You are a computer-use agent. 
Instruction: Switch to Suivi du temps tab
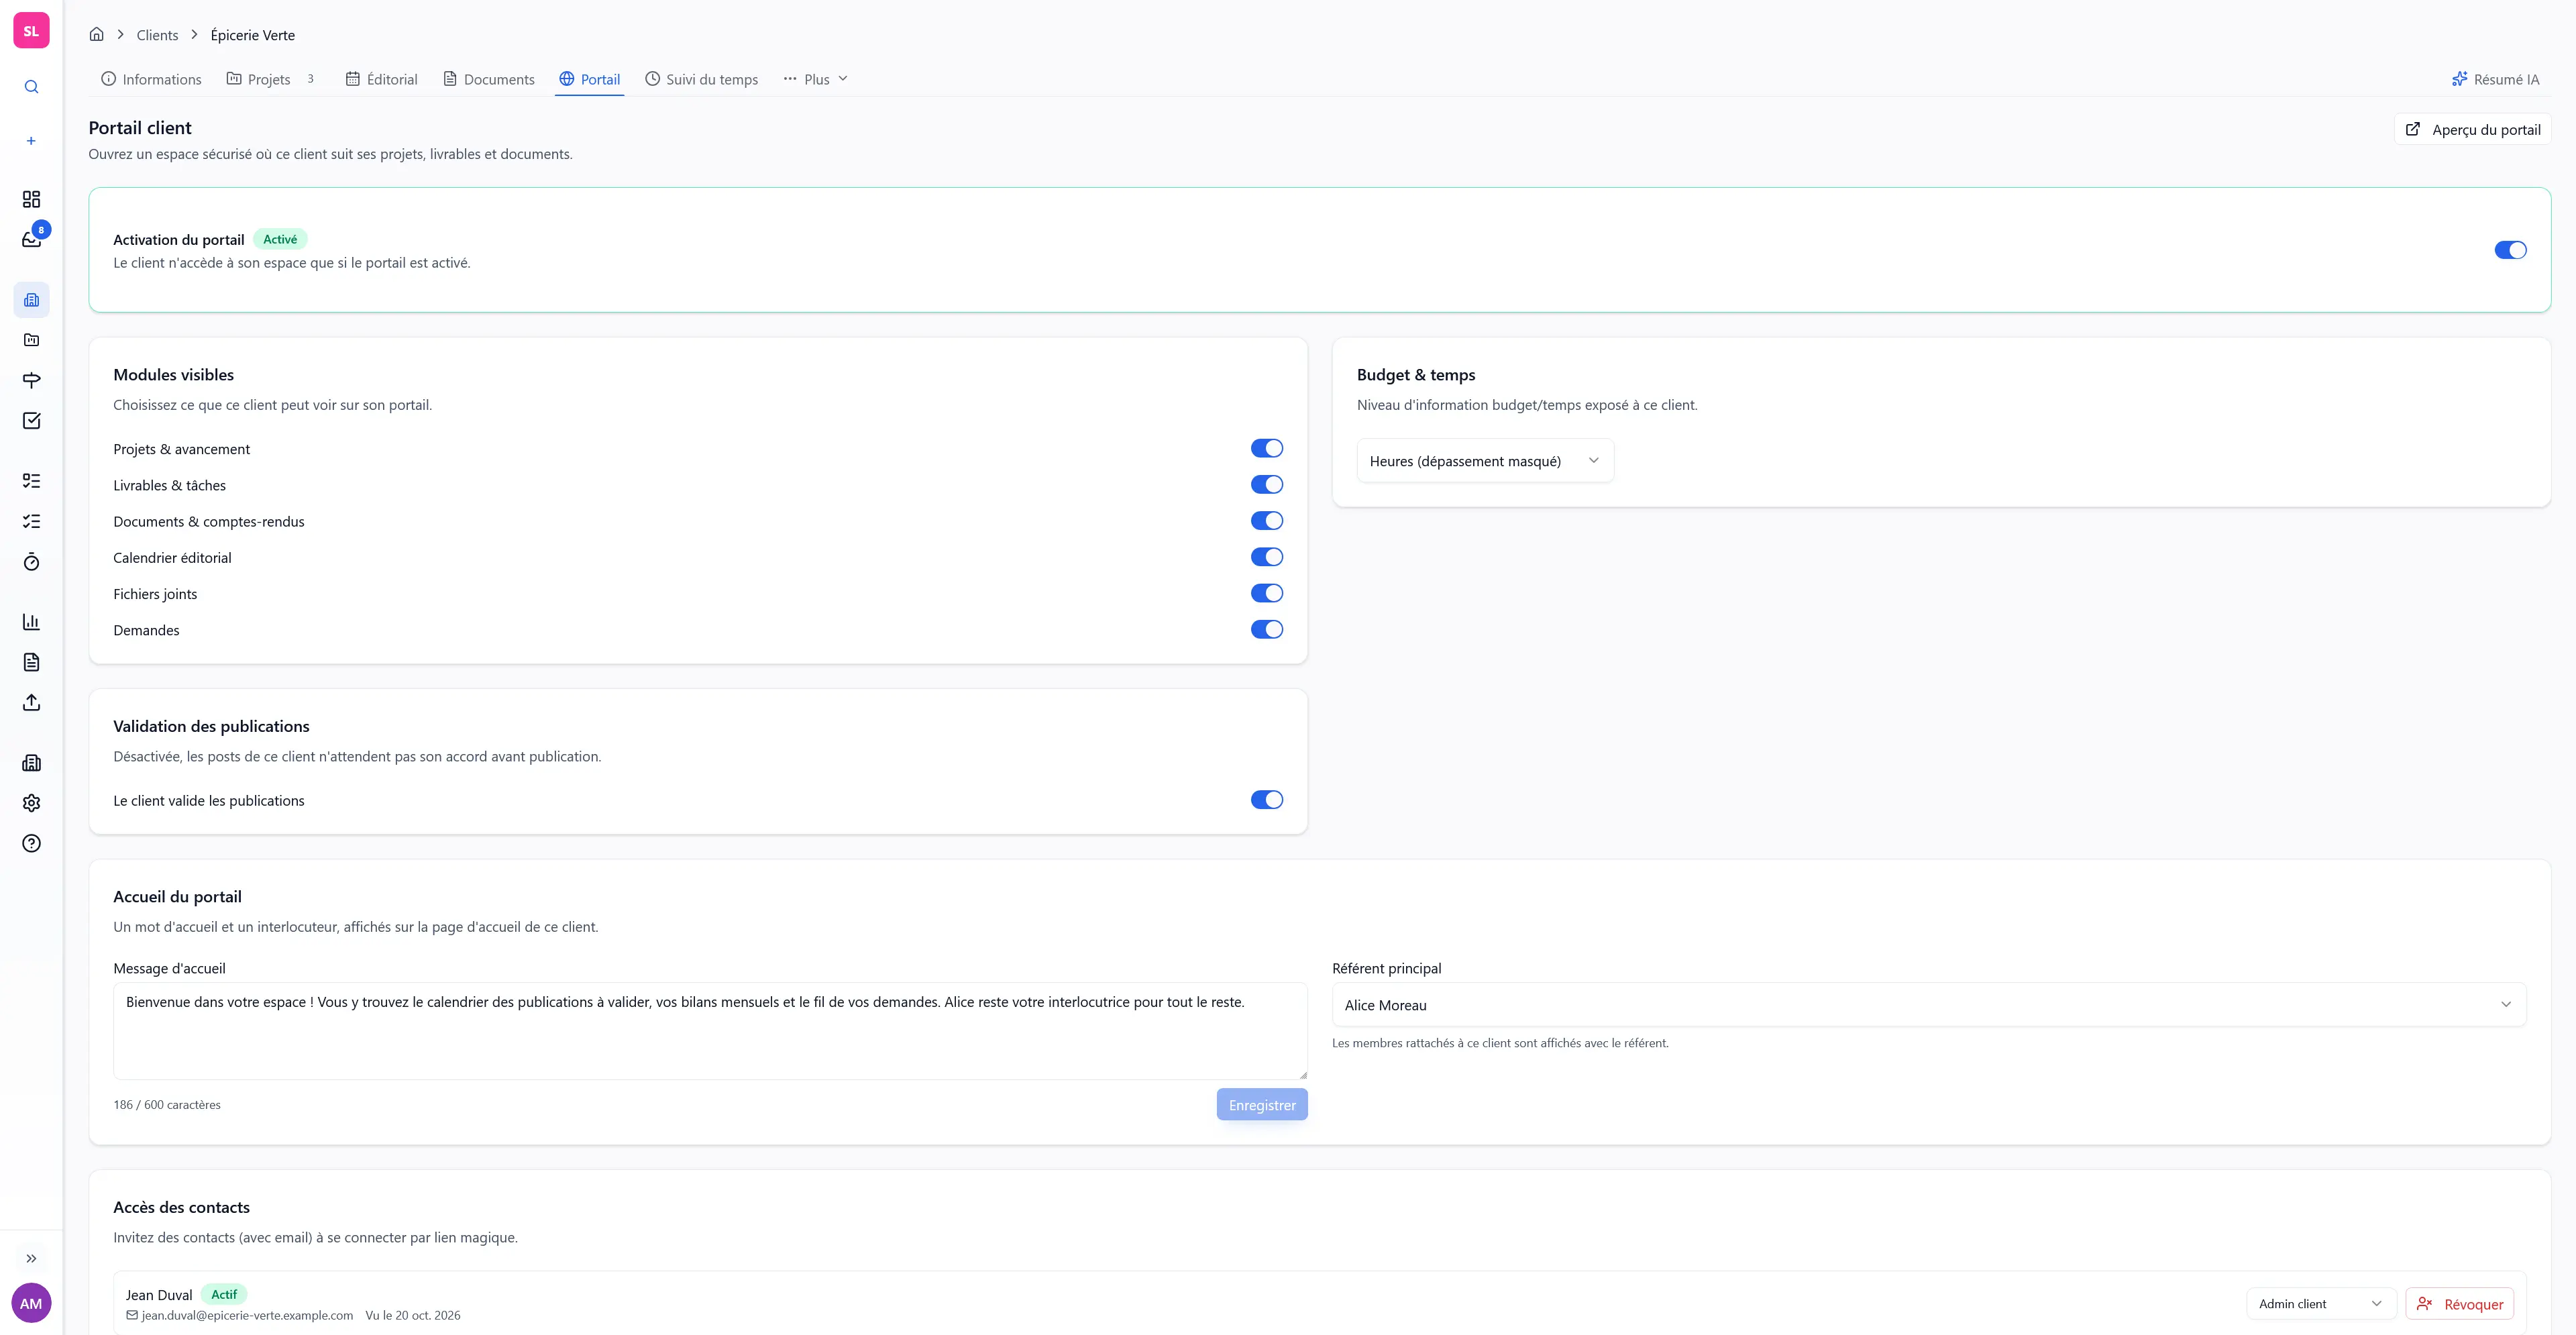702,79
